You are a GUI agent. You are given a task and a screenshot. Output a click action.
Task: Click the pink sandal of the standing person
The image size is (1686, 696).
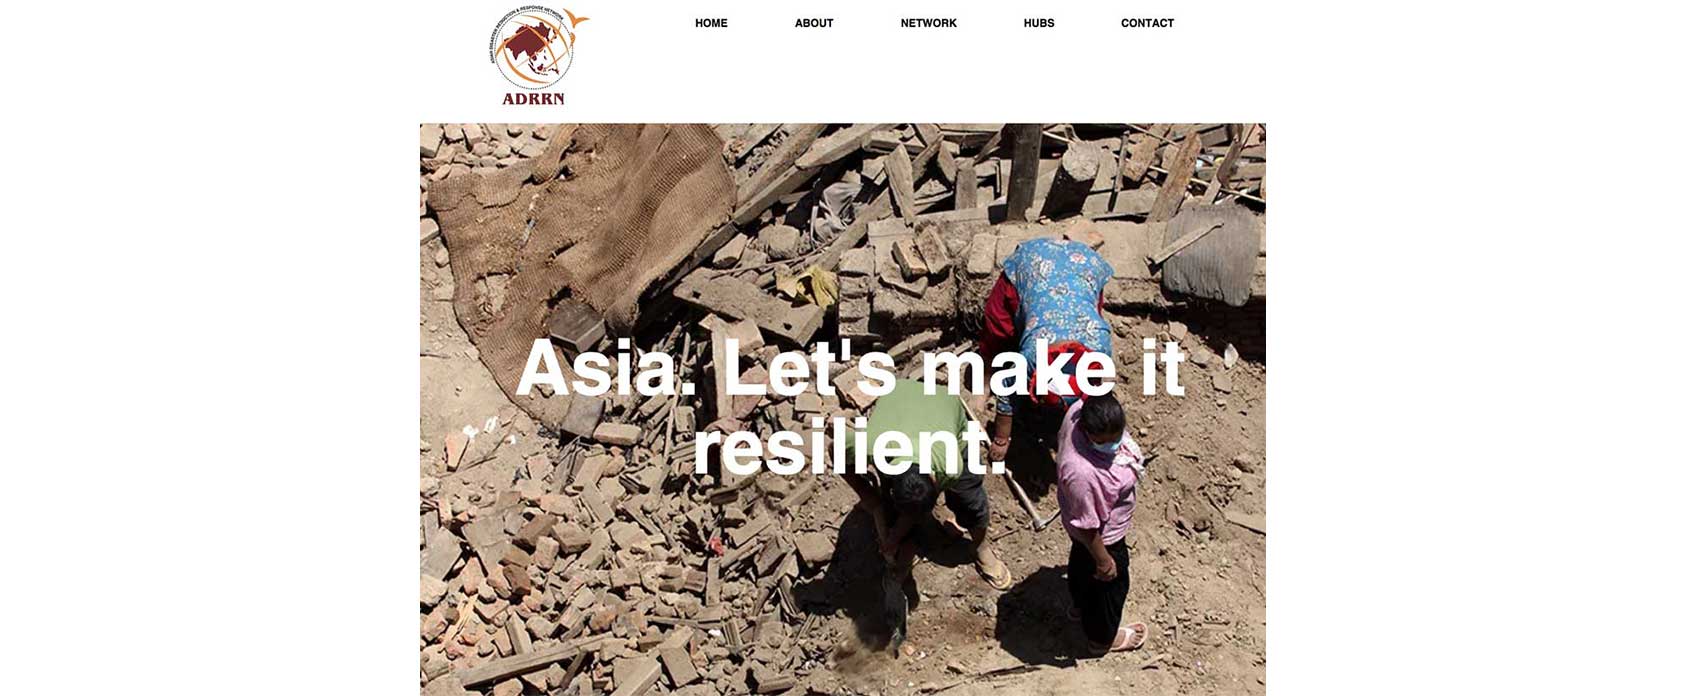(1127, 637)
